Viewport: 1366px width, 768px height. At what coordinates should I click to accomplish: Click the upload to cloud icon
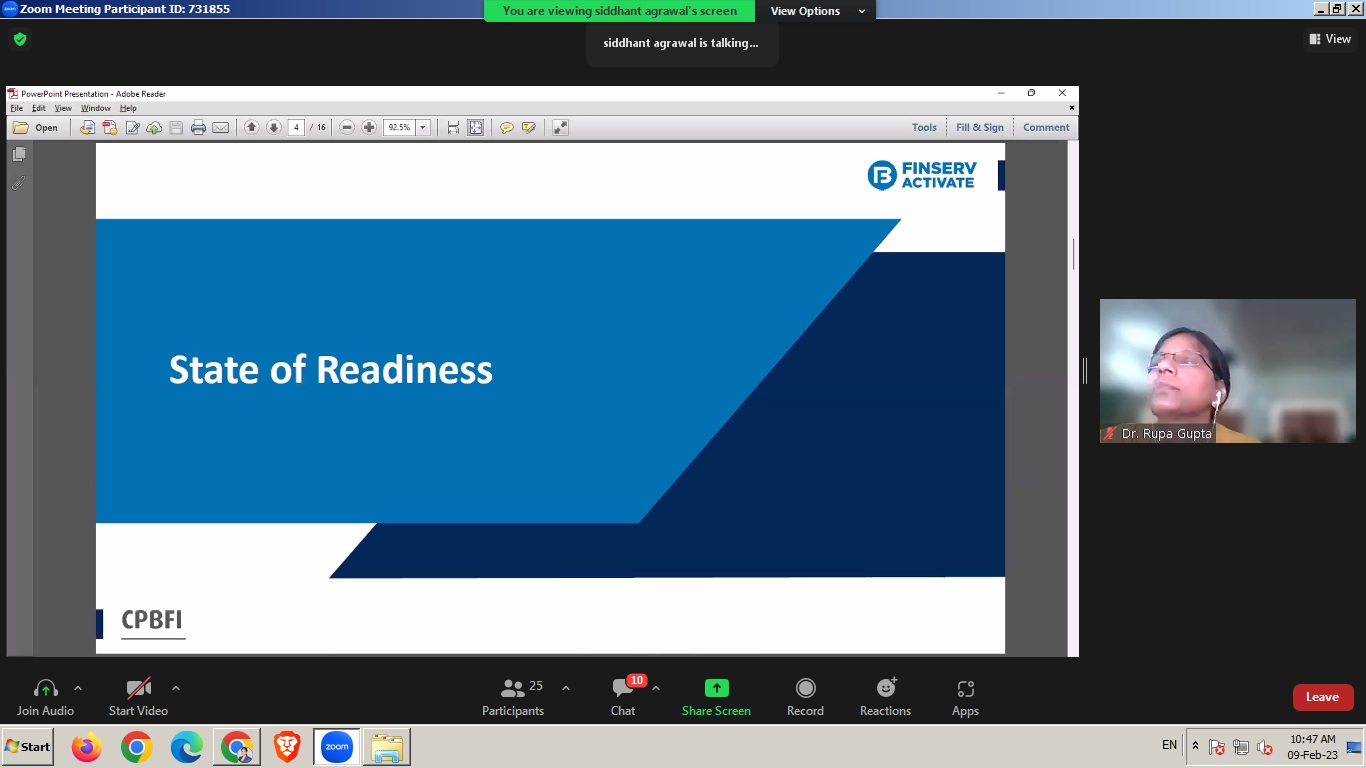[154, 127]
